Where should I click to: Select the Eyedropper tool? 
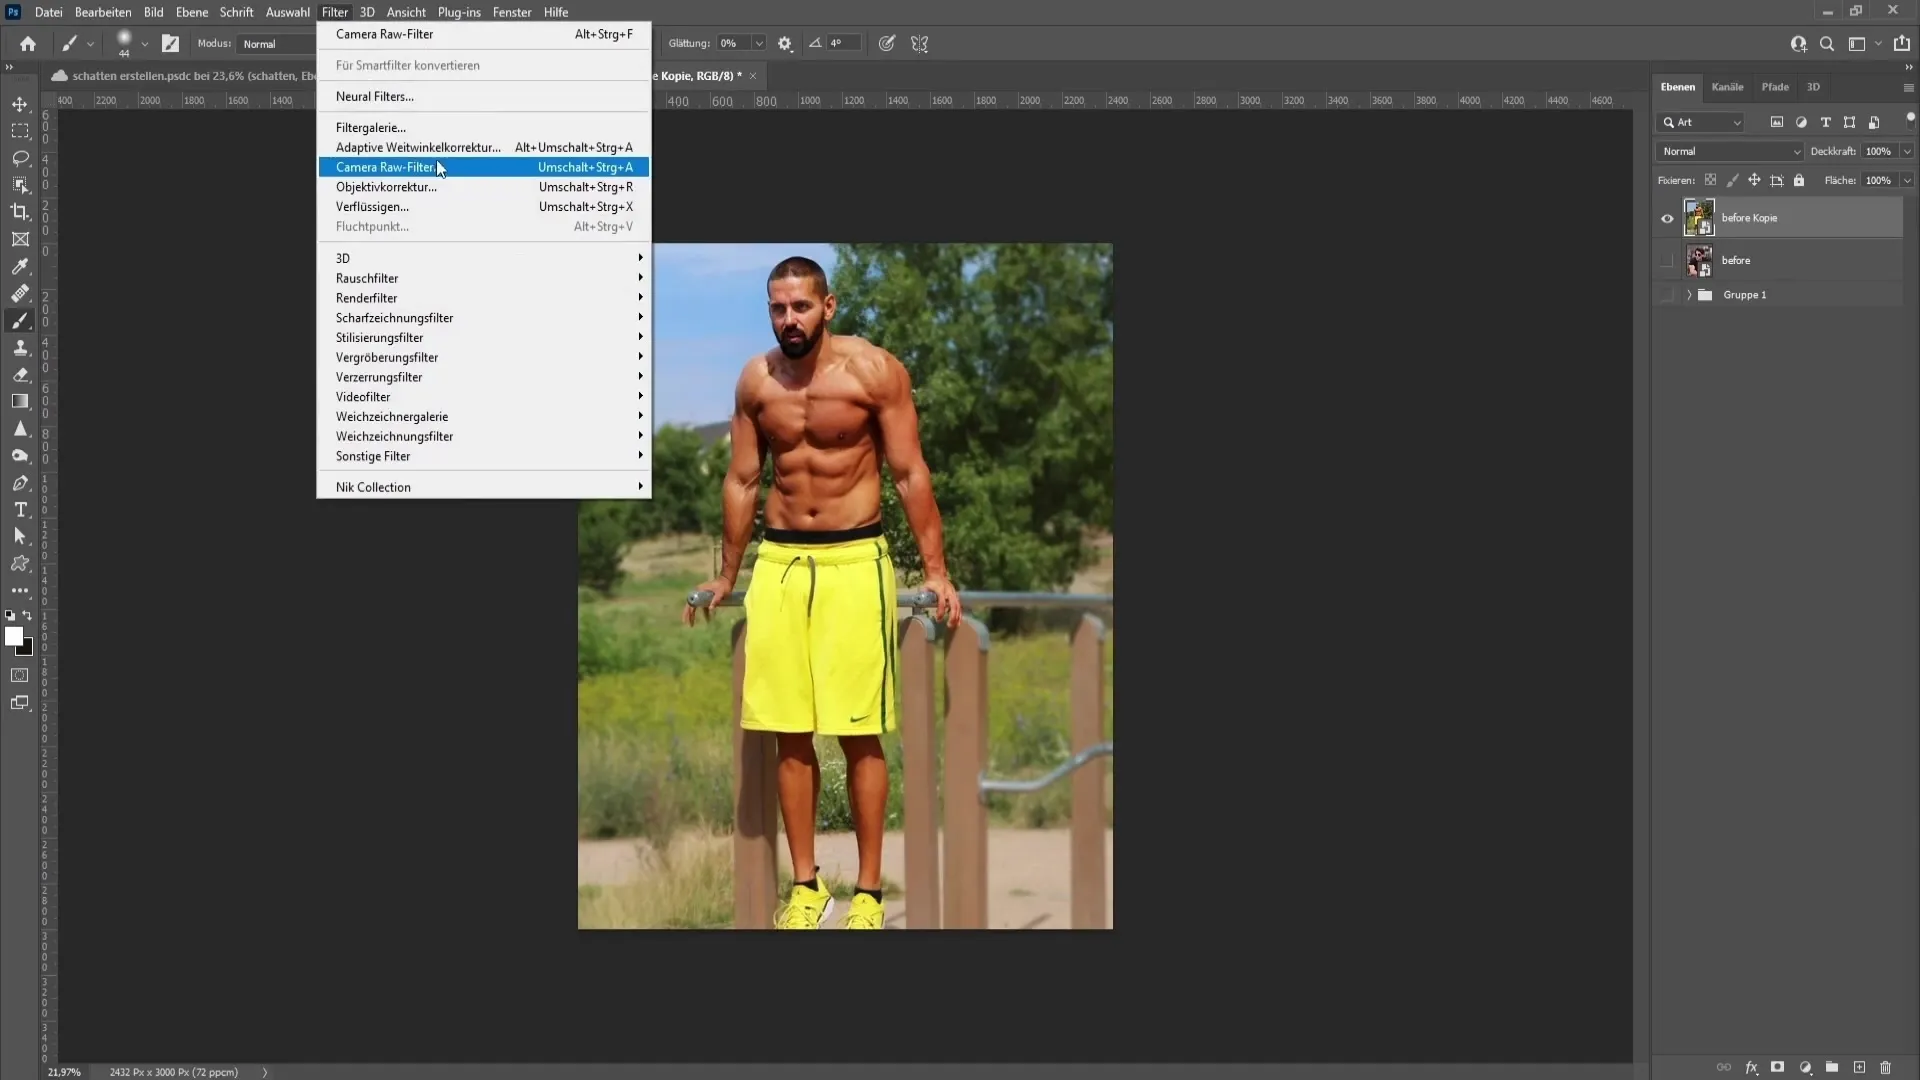pos(20,266)
